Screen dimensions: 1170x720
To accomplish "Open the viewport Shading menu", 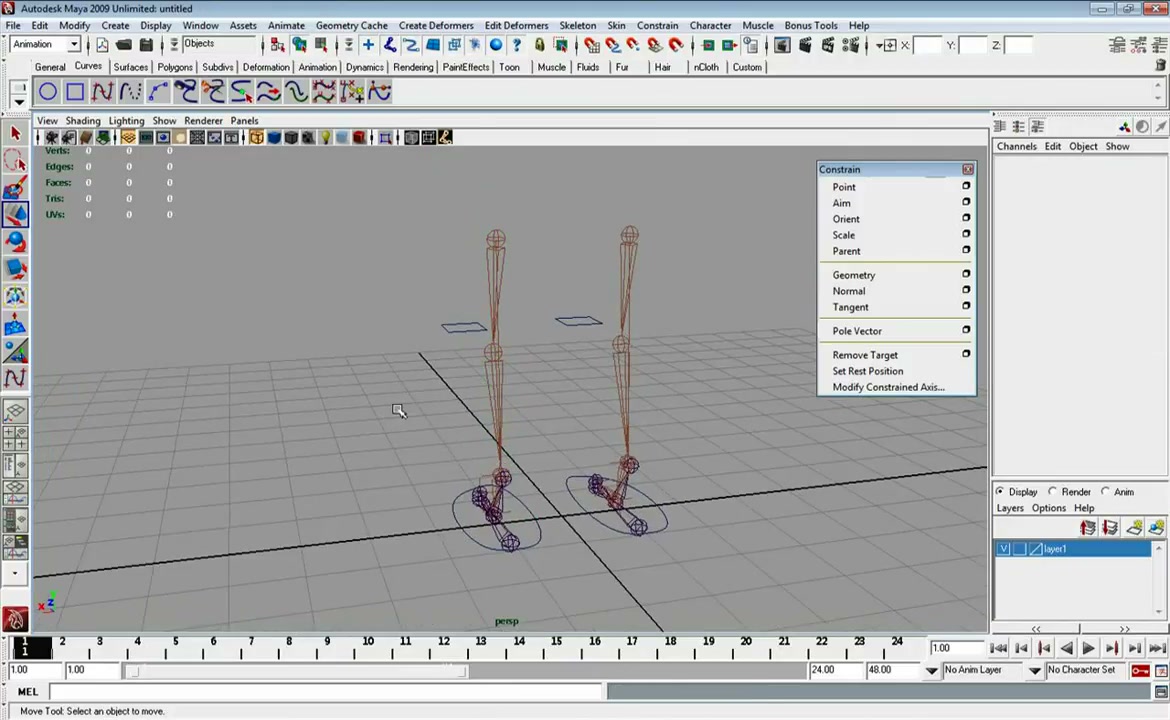I will (x=82, y=120).
